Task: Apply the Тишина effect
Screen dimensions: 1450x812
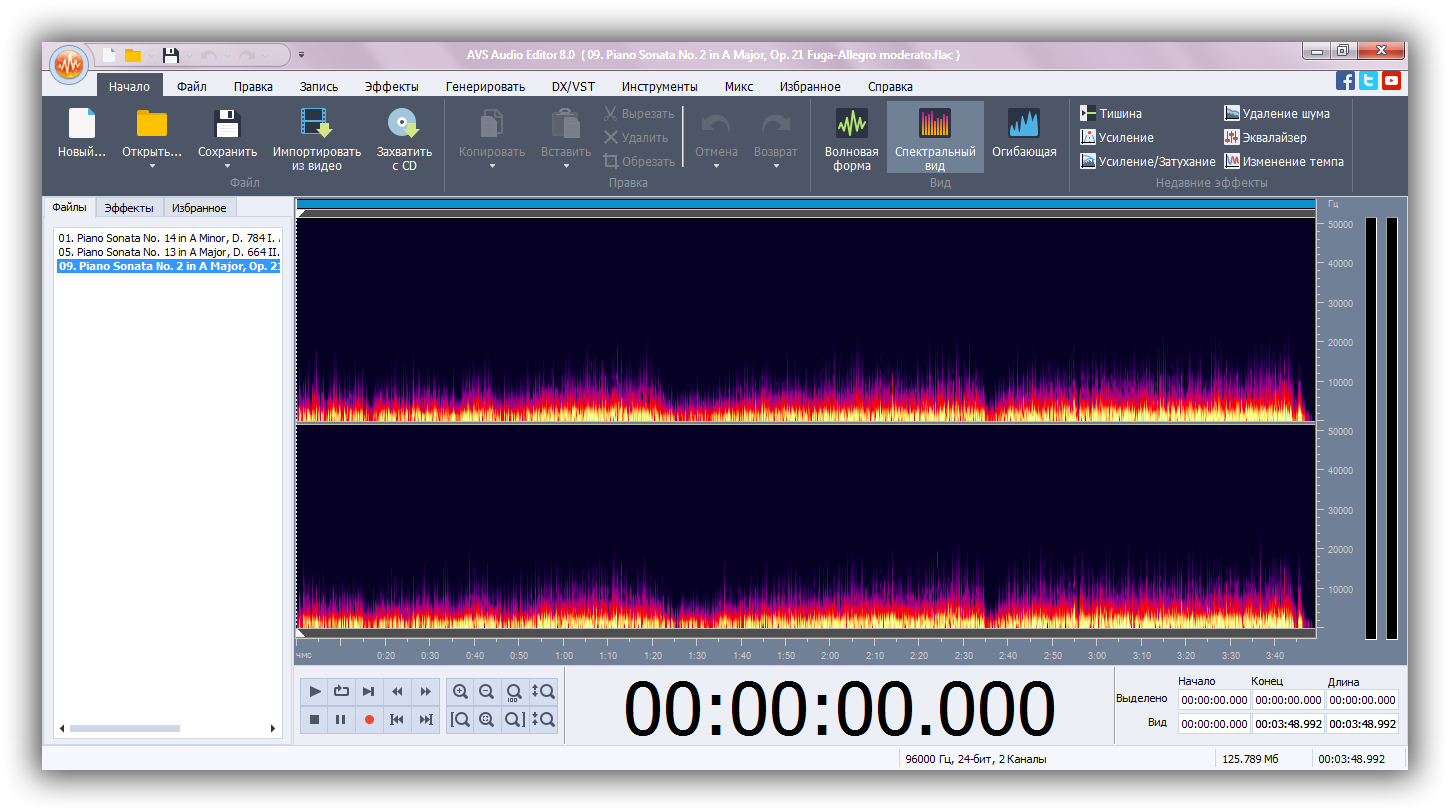Action: point(1111,114)
